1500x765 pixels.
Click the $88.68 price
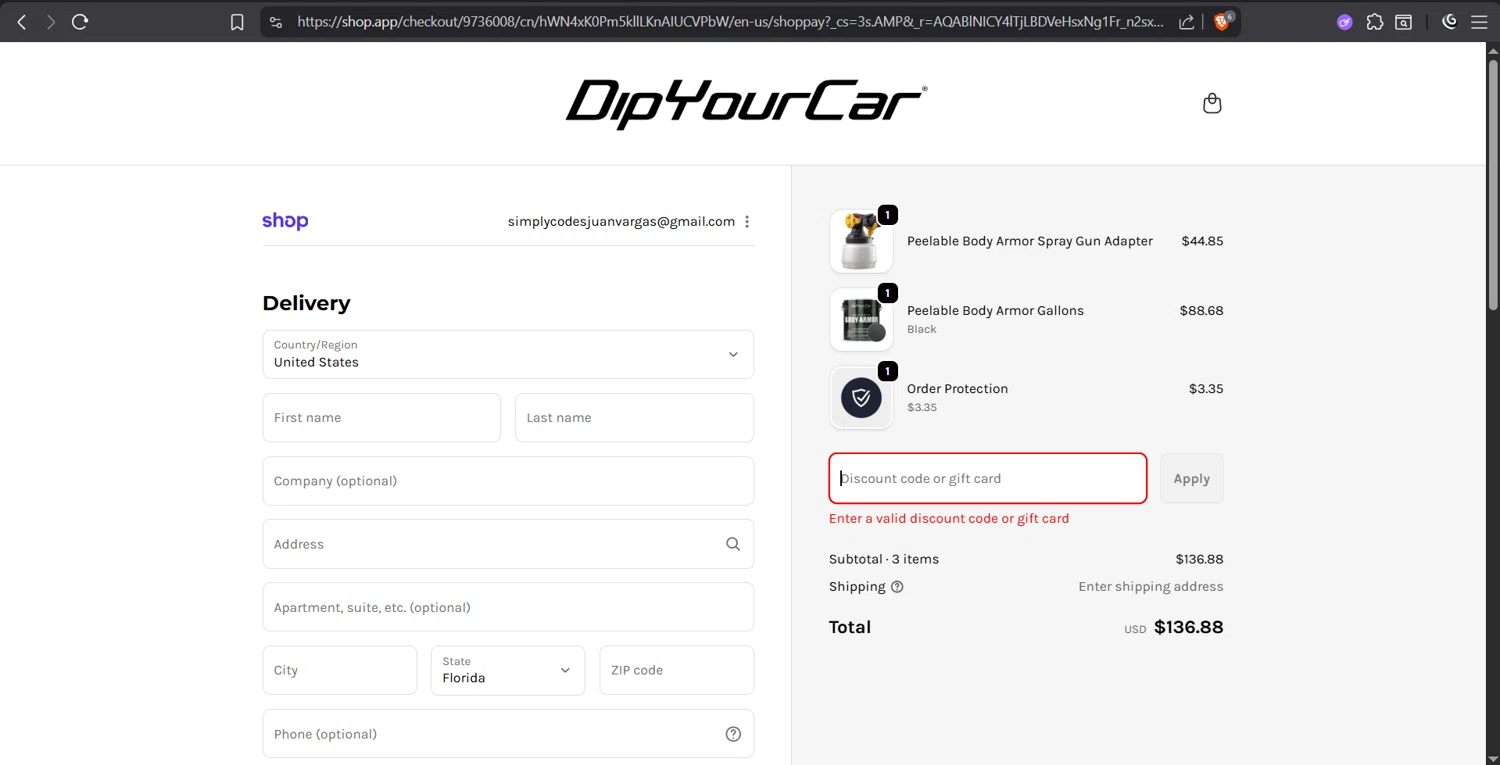point(1201,311)
